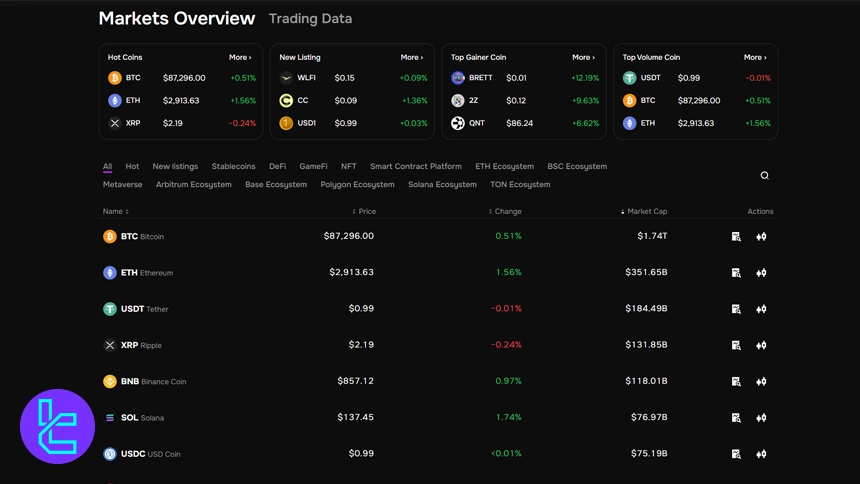Click the Bitcoin coin icon in the table

[x=110, y=237]
